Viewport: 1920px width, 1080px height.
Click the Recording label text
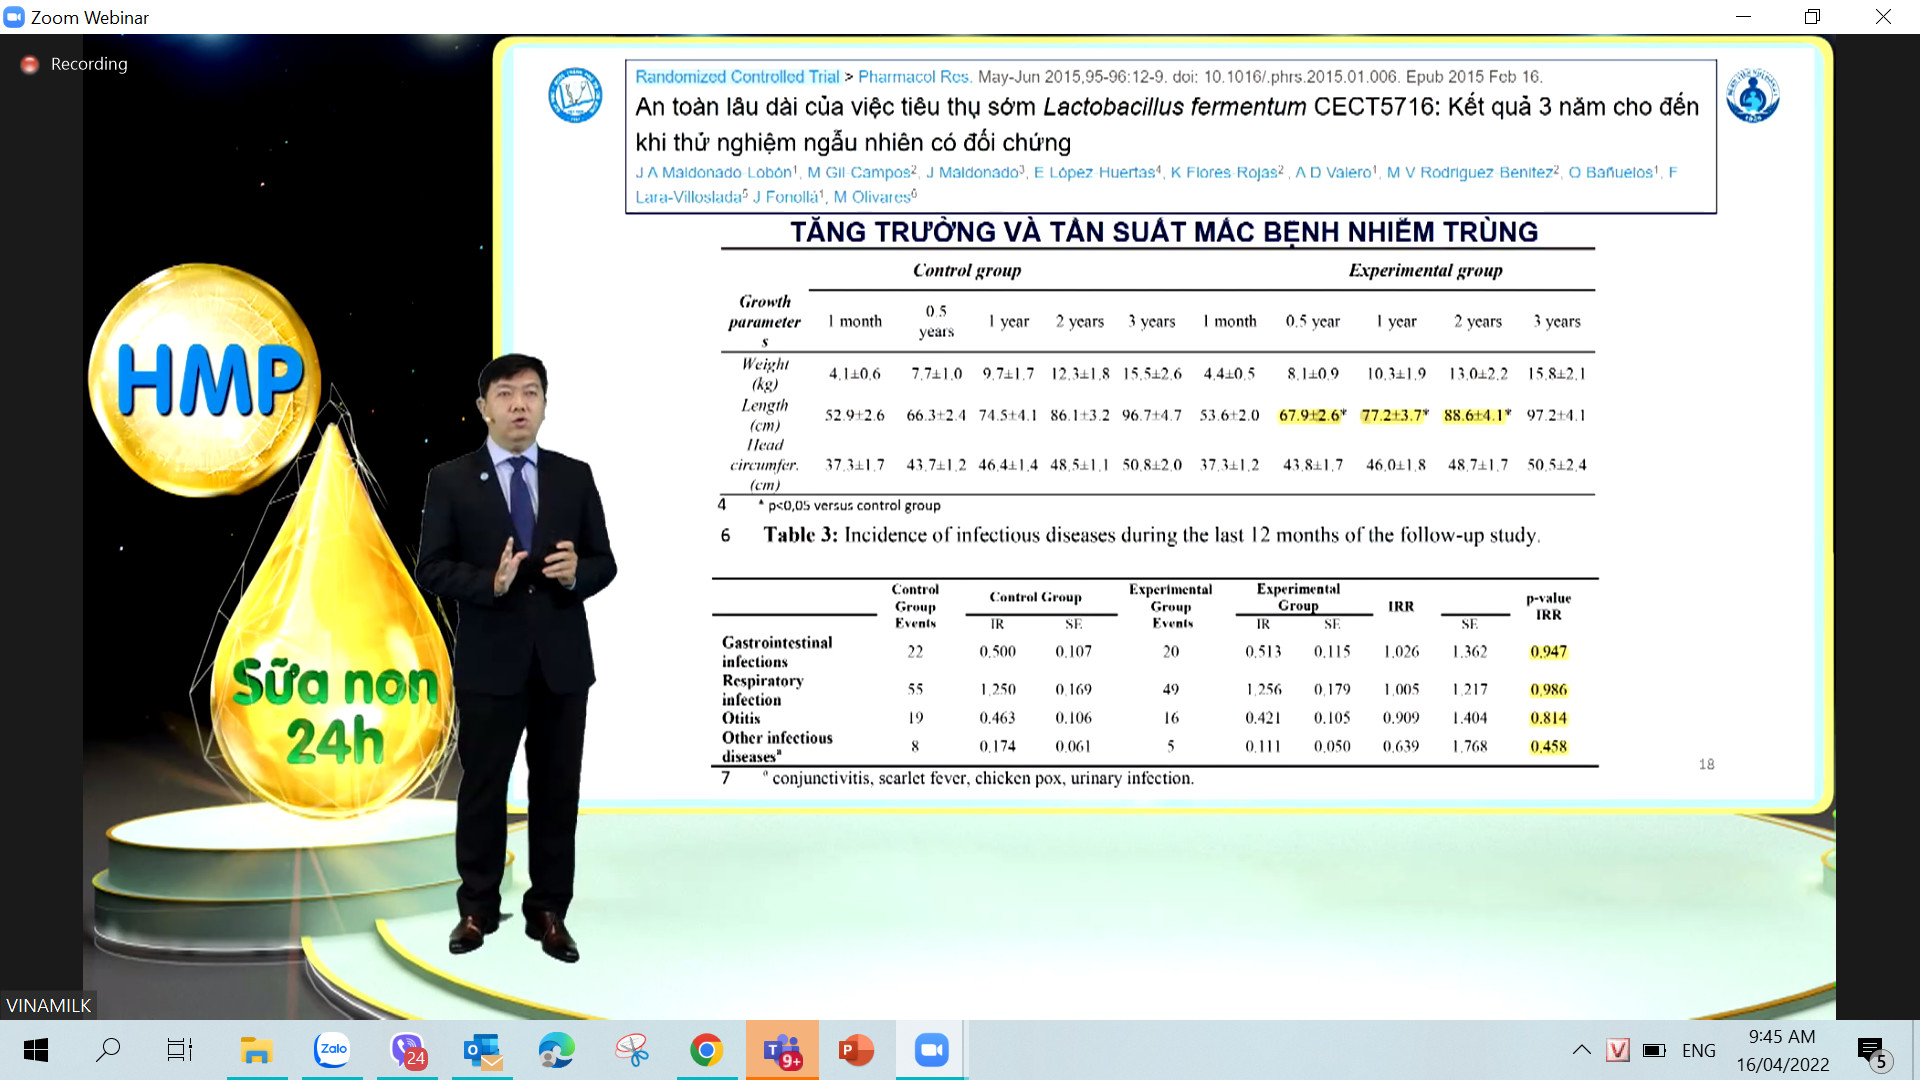coord(89,64)
